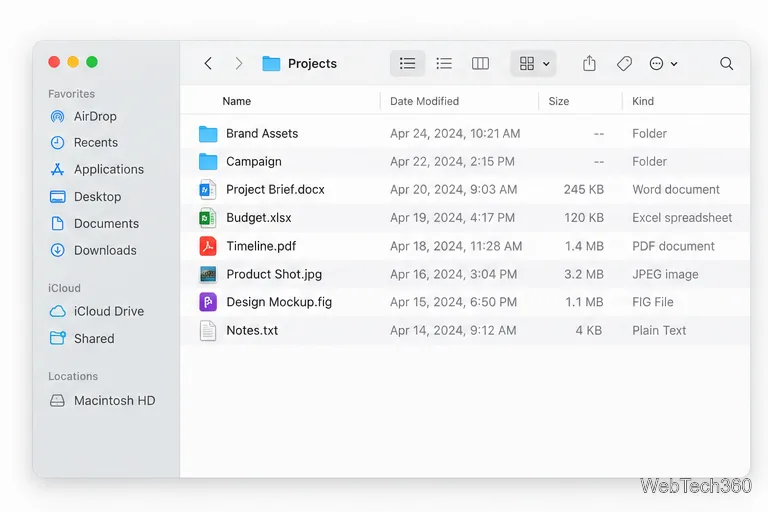Minimize the window with the yellow button
This screenshot has height=512, width=768.
coord(73,62)
